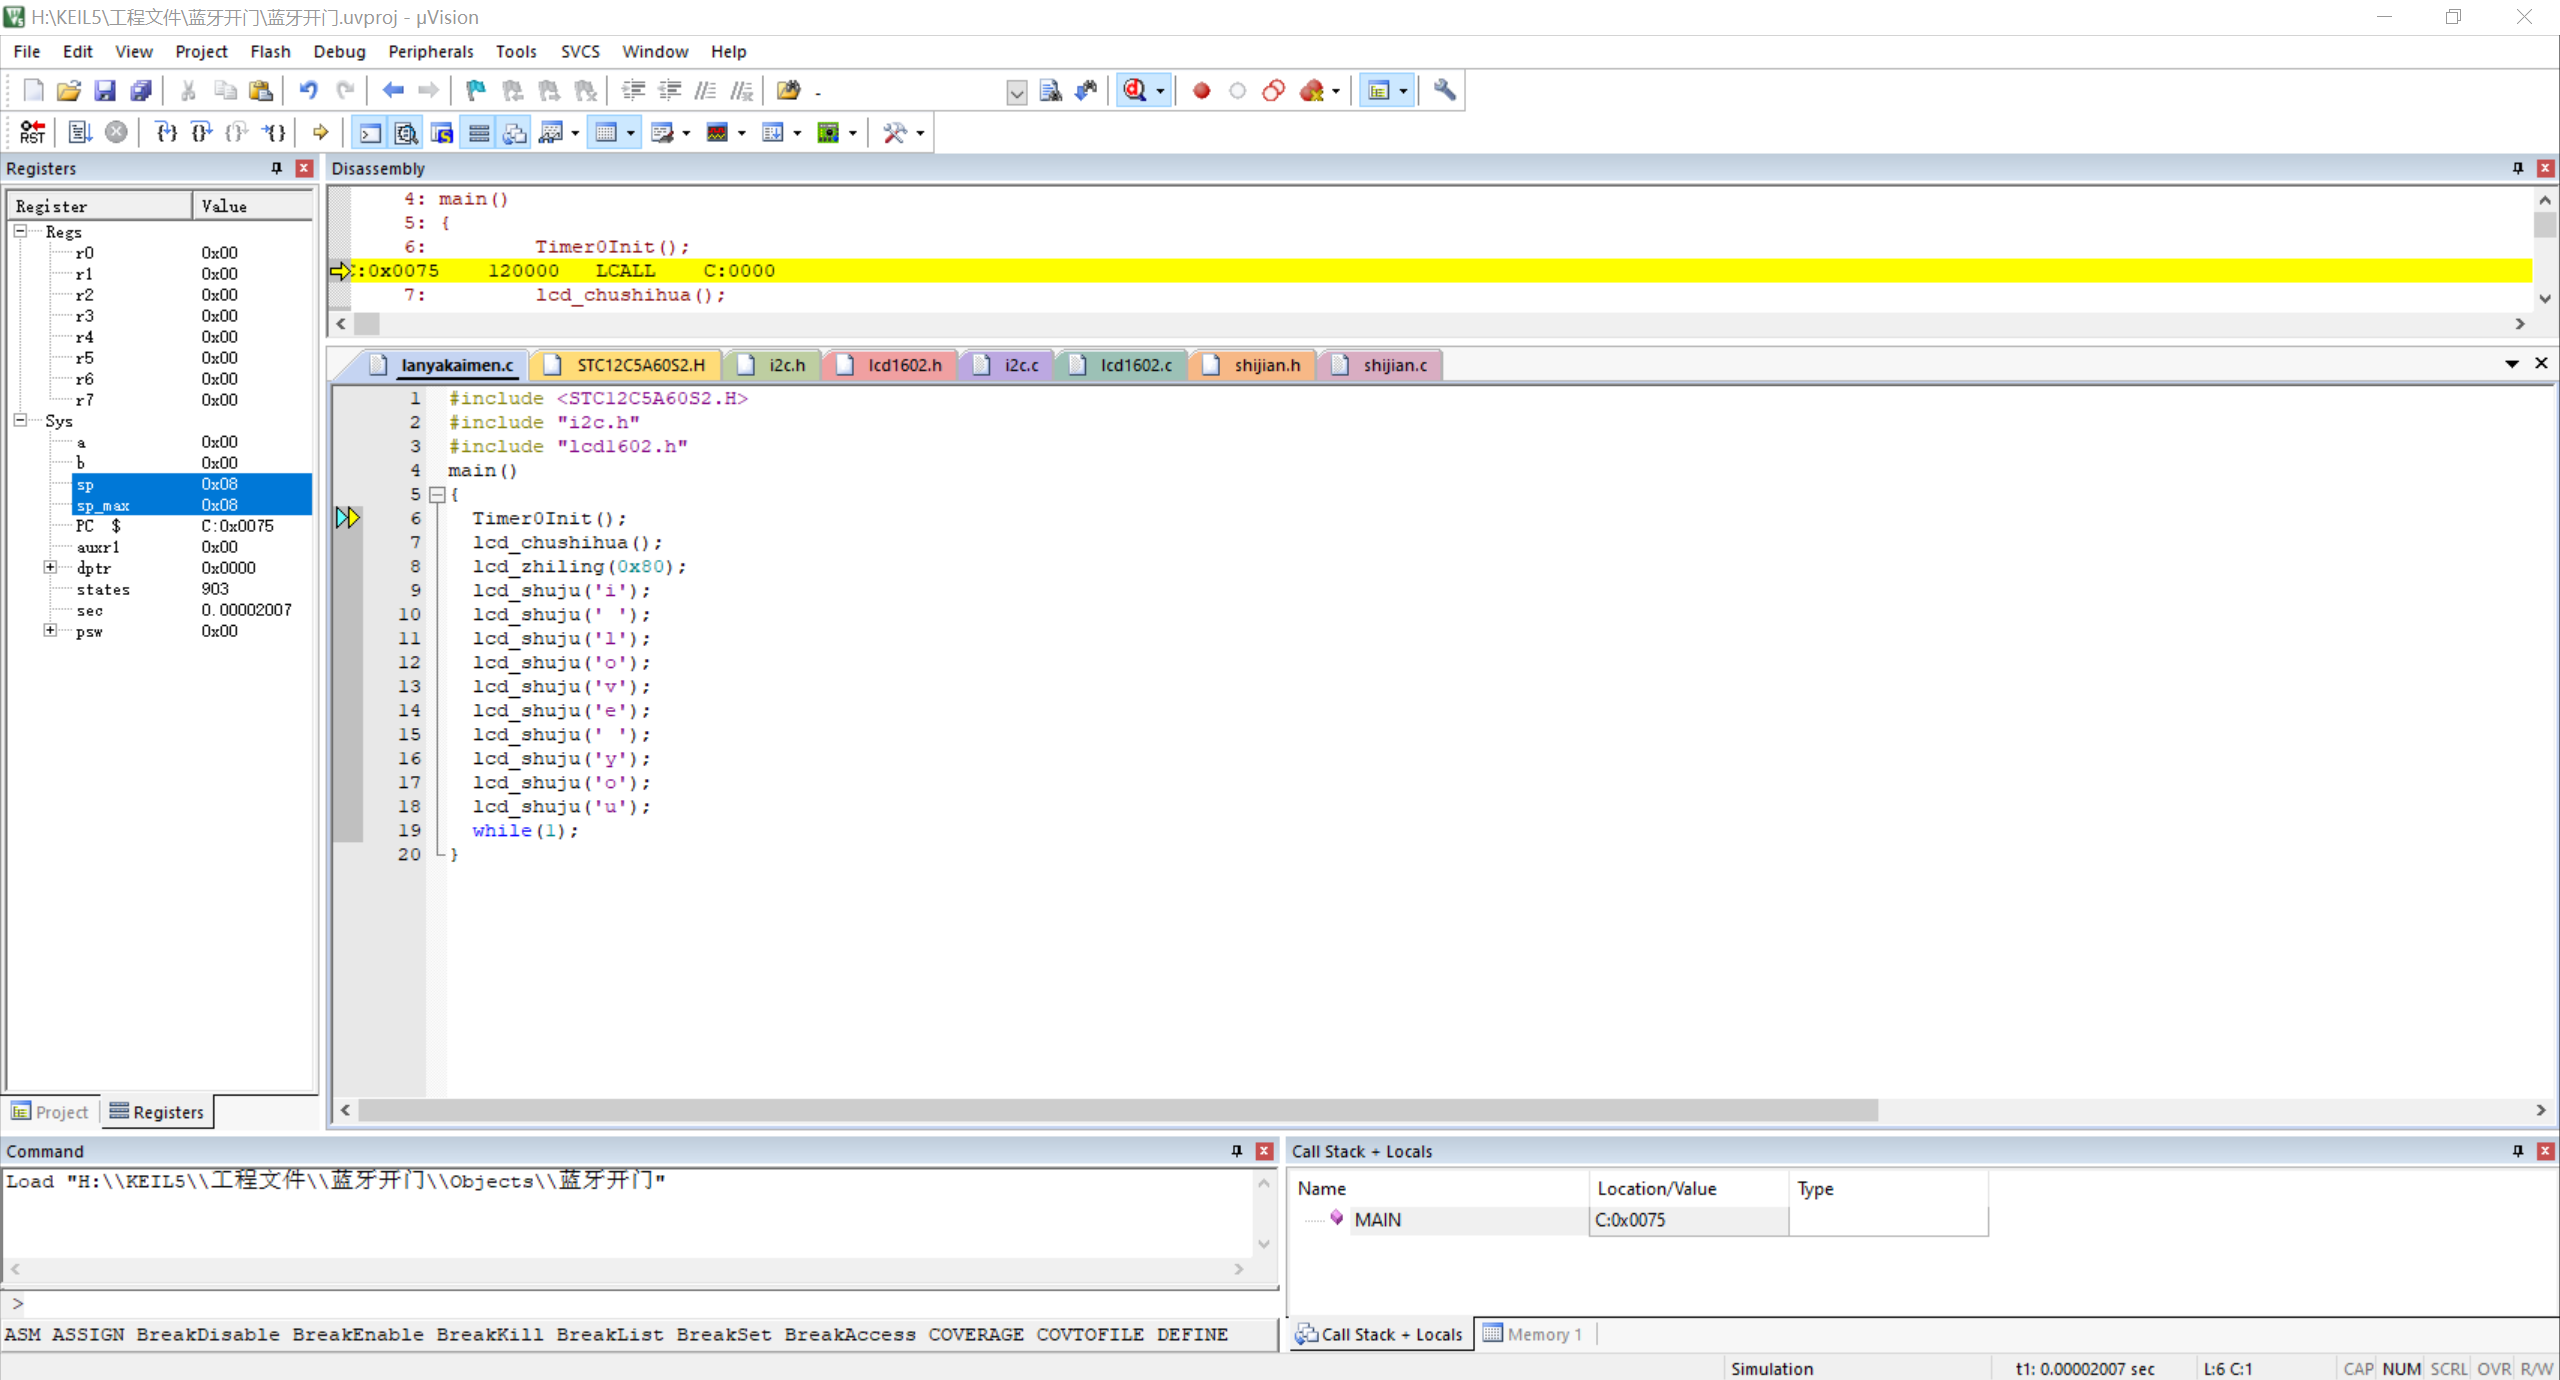Toggle auto-hide pin on Disassembly panel
Screen dimensions: 2560x1380
point(2518,168)
